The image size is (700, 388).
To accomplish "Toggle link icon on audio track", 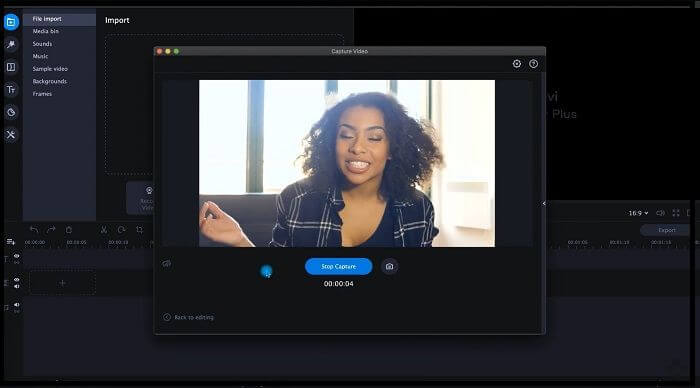I will [17, 311].
